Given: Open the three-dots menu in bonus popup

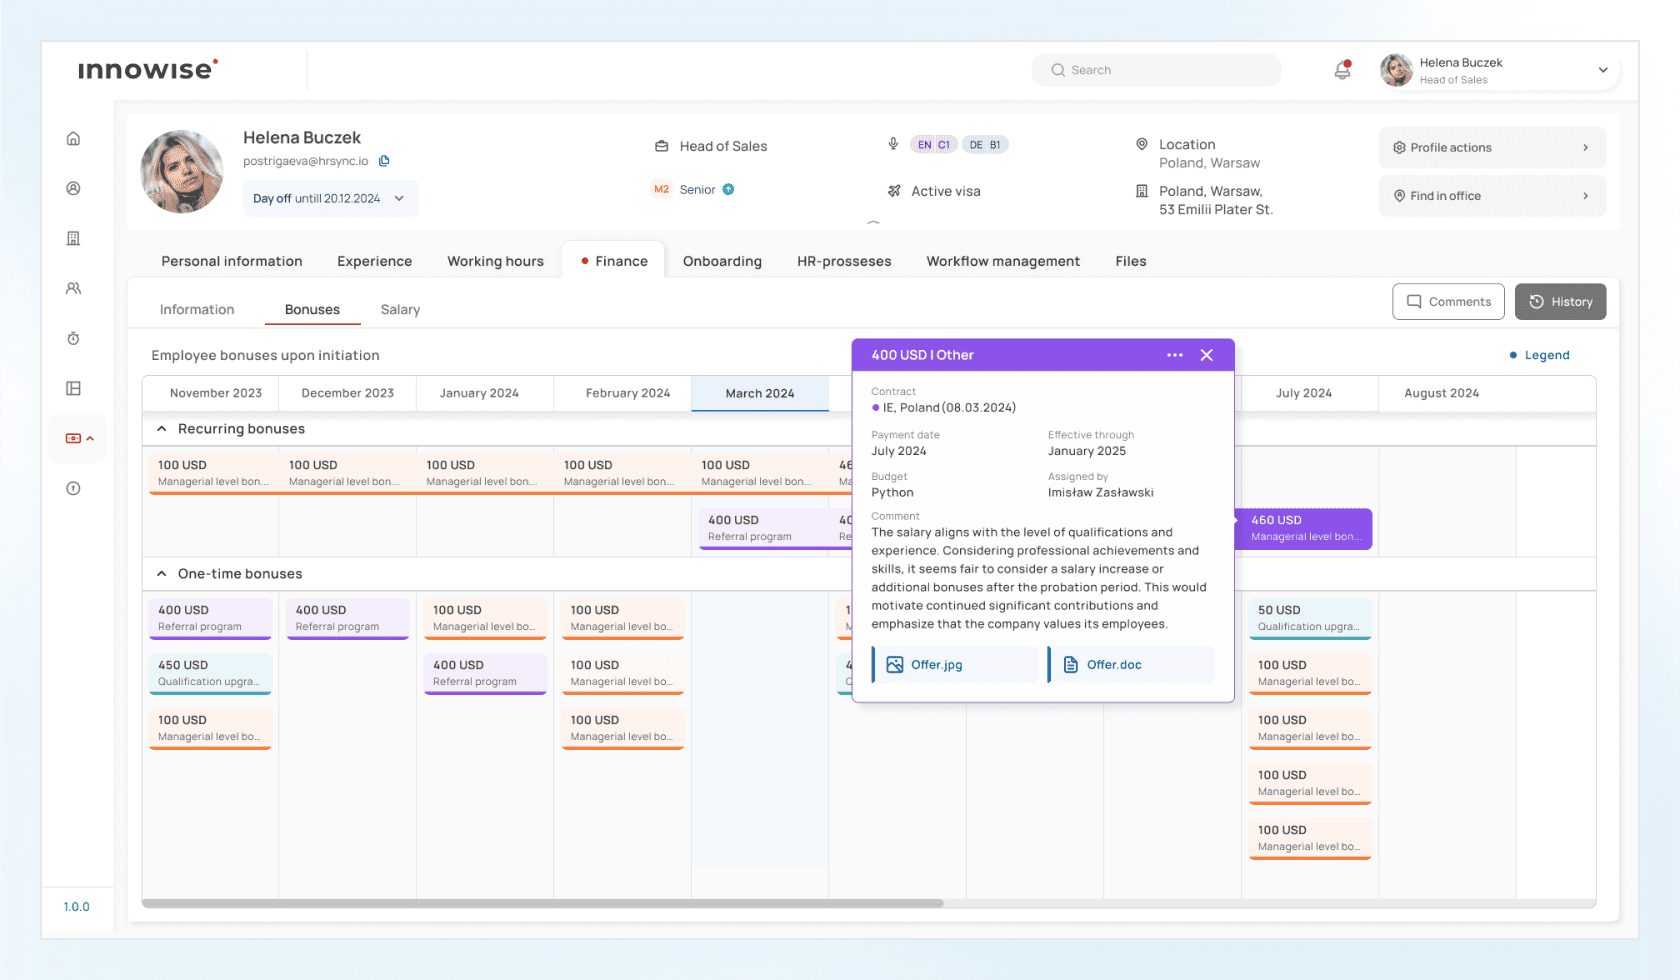Looking at the screenshot, I should [1174, 355].
